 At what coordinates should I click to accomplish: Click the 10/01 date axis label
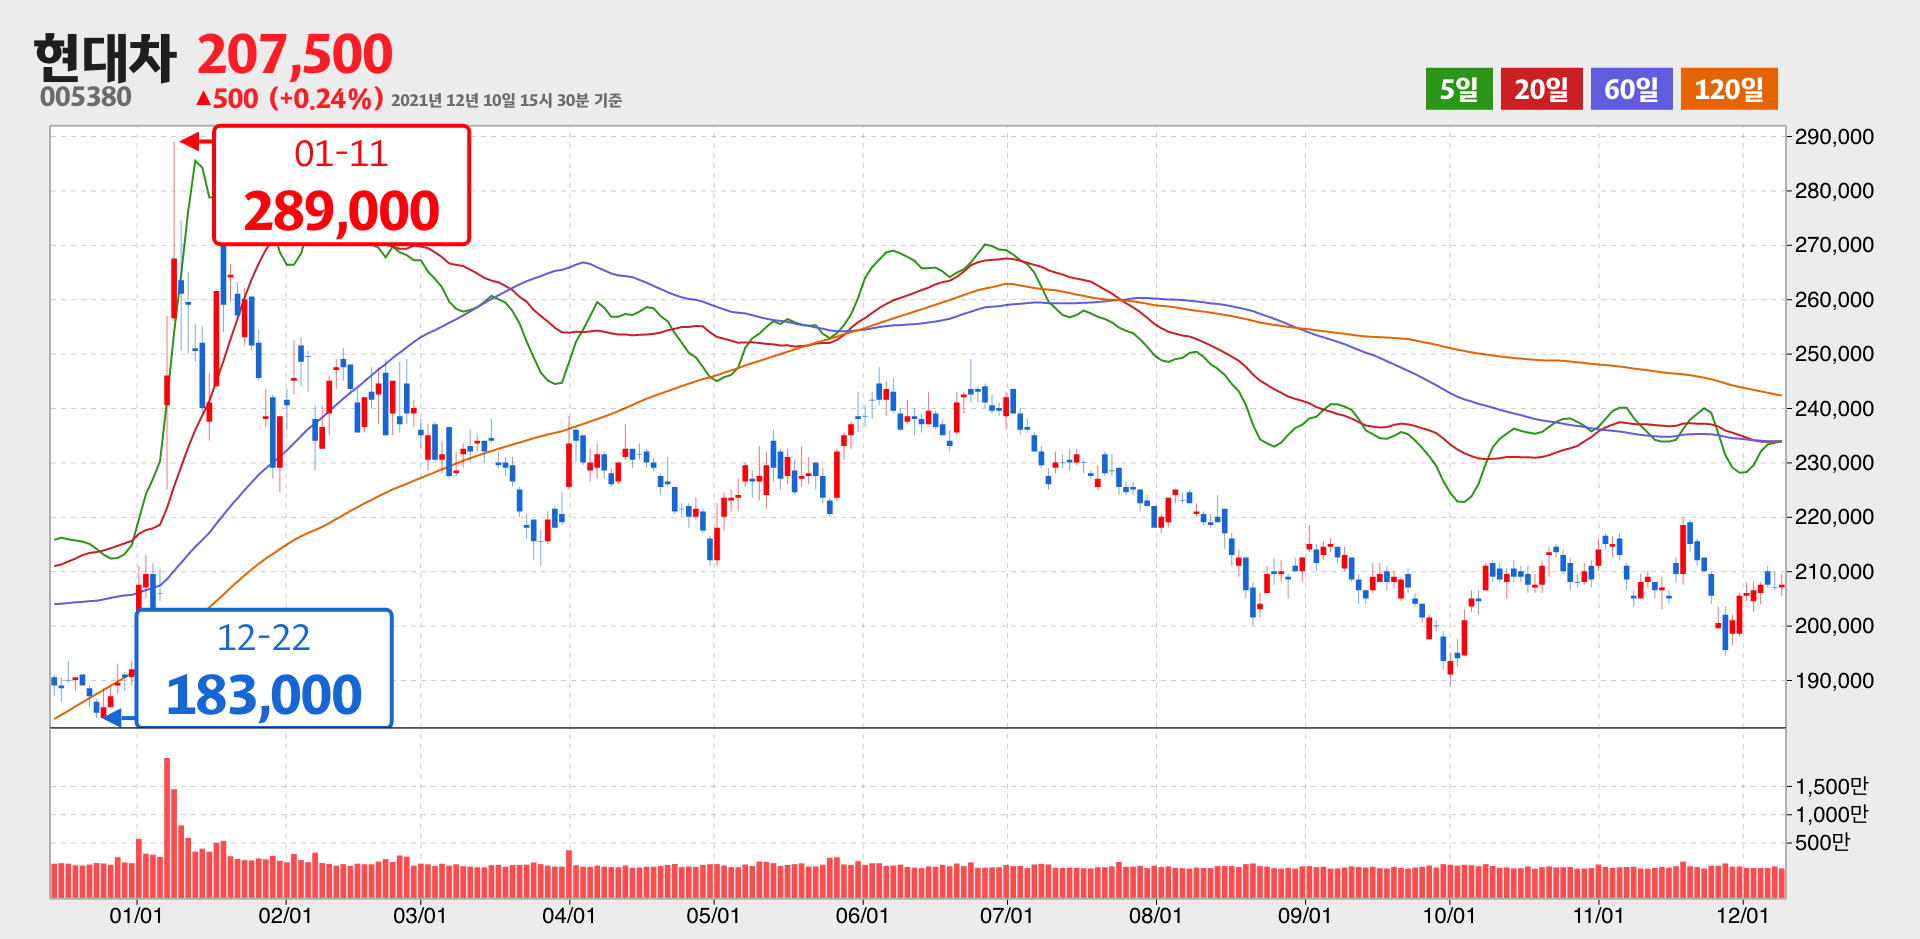1449,915
